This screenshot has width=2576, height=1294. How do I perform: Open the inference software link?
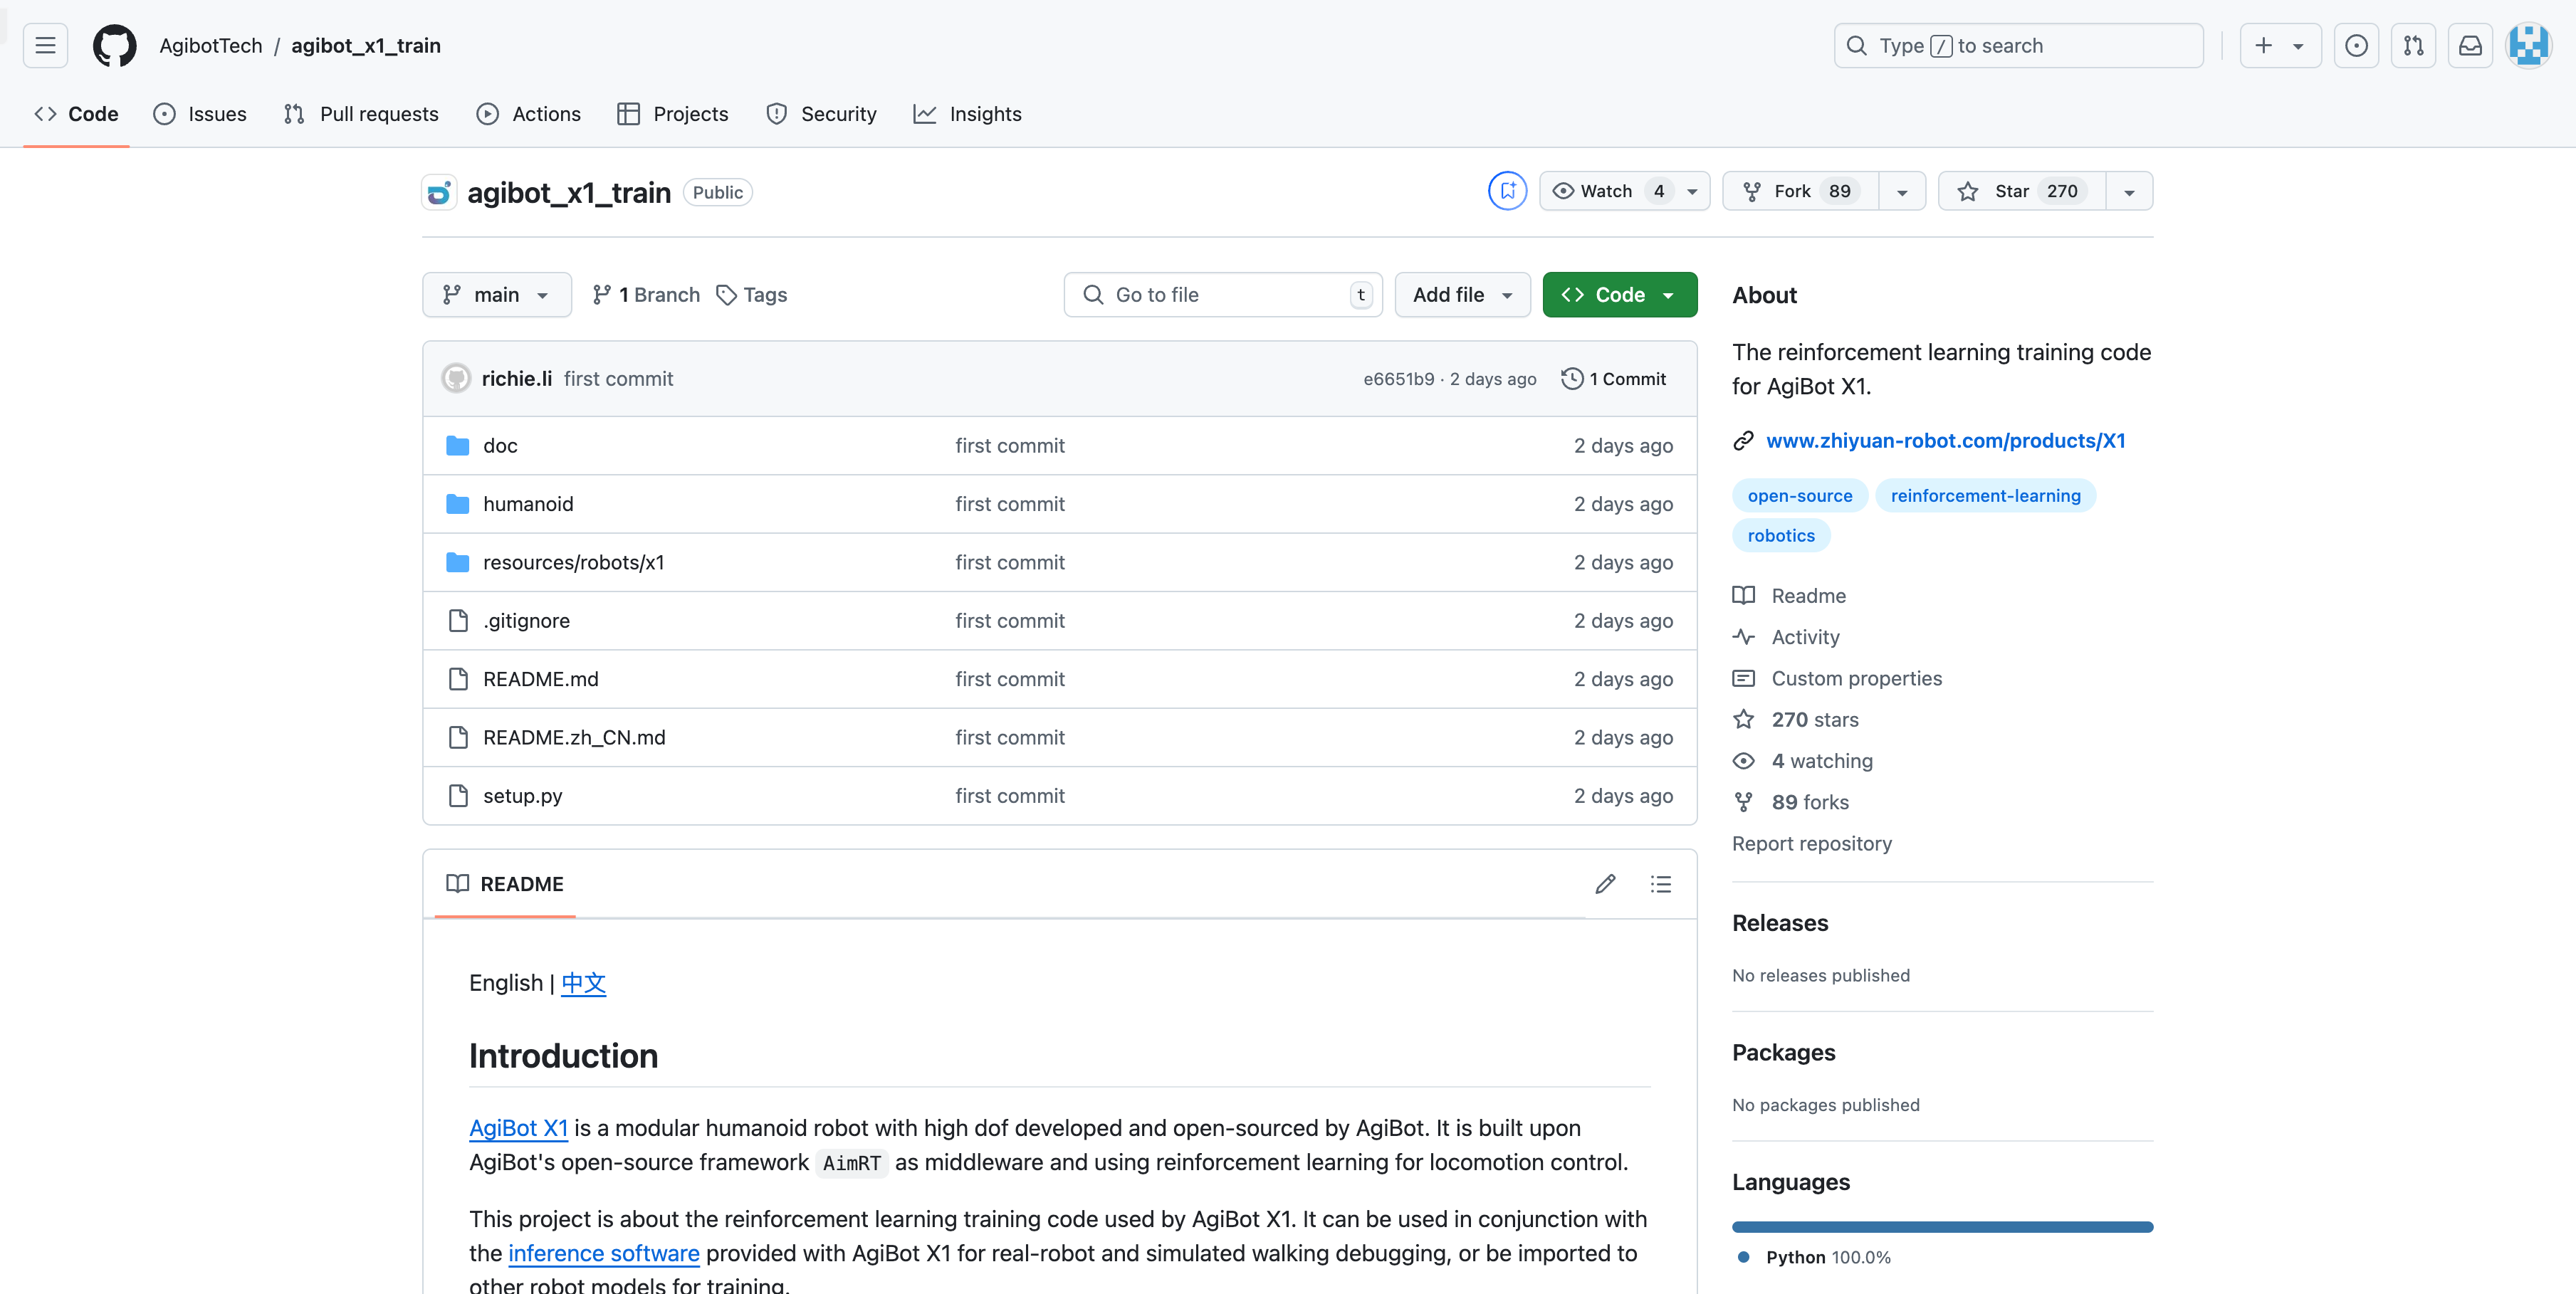pyautogui.click(x=603, y=1253)
